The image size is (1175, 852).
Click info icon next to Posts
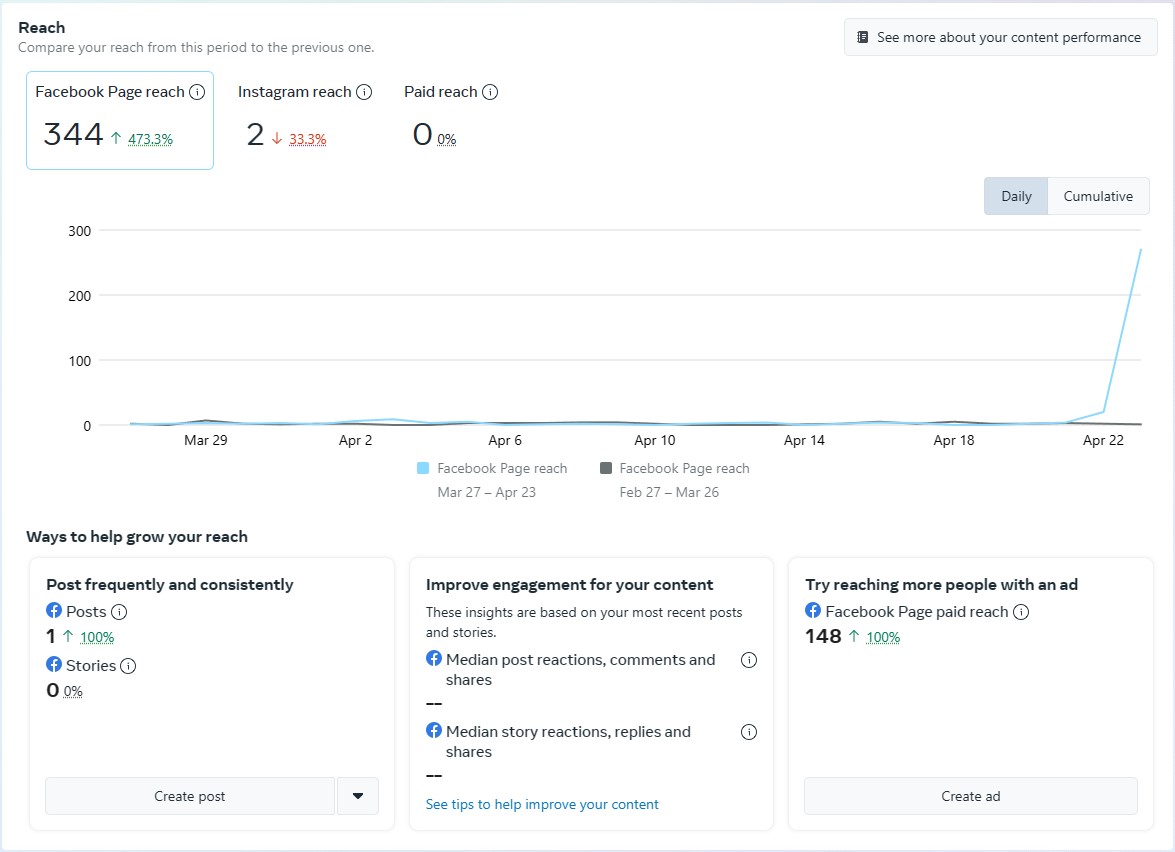119,612
